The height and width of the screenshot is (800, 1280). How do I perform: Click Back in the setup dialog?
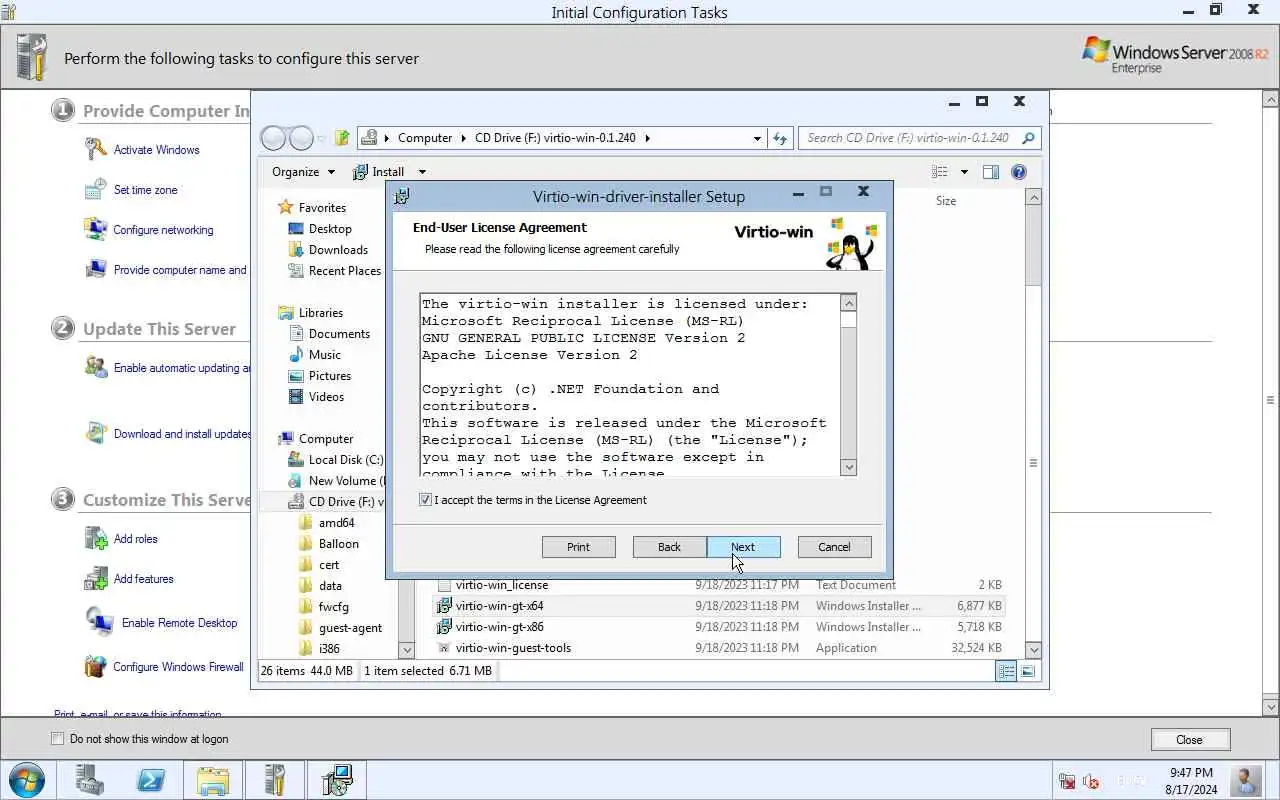(669, 547)
